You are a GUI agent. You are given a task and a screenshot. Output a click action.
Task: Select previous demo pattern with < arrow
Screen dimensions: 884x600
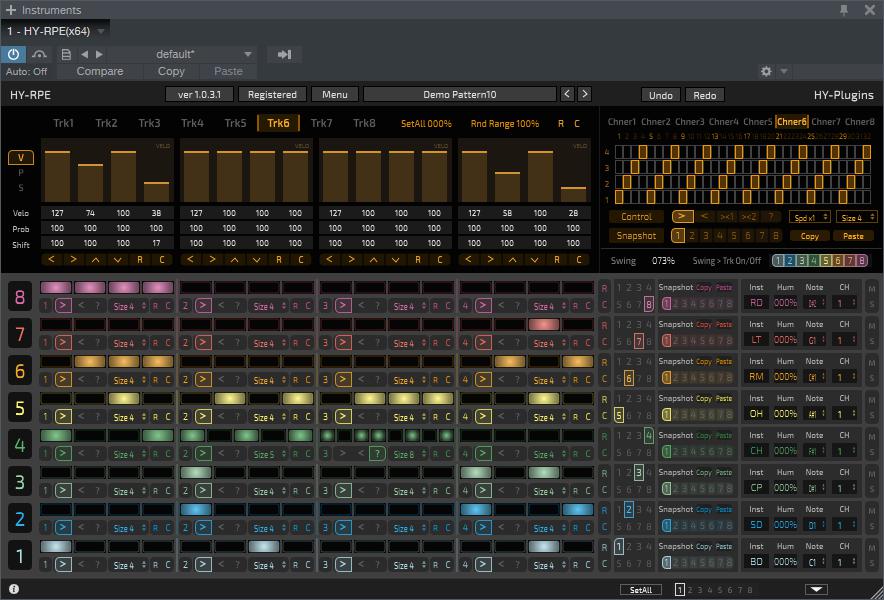pos(567,94)
